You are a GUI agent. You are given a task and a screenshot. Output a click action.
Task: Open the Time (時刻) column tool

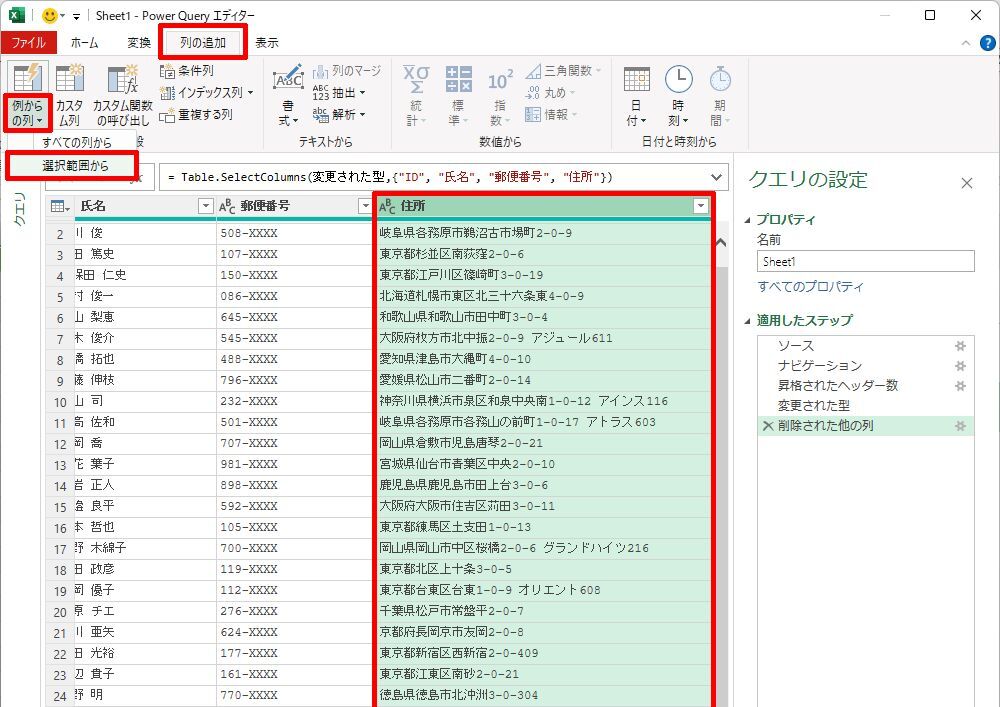[678, 96]
